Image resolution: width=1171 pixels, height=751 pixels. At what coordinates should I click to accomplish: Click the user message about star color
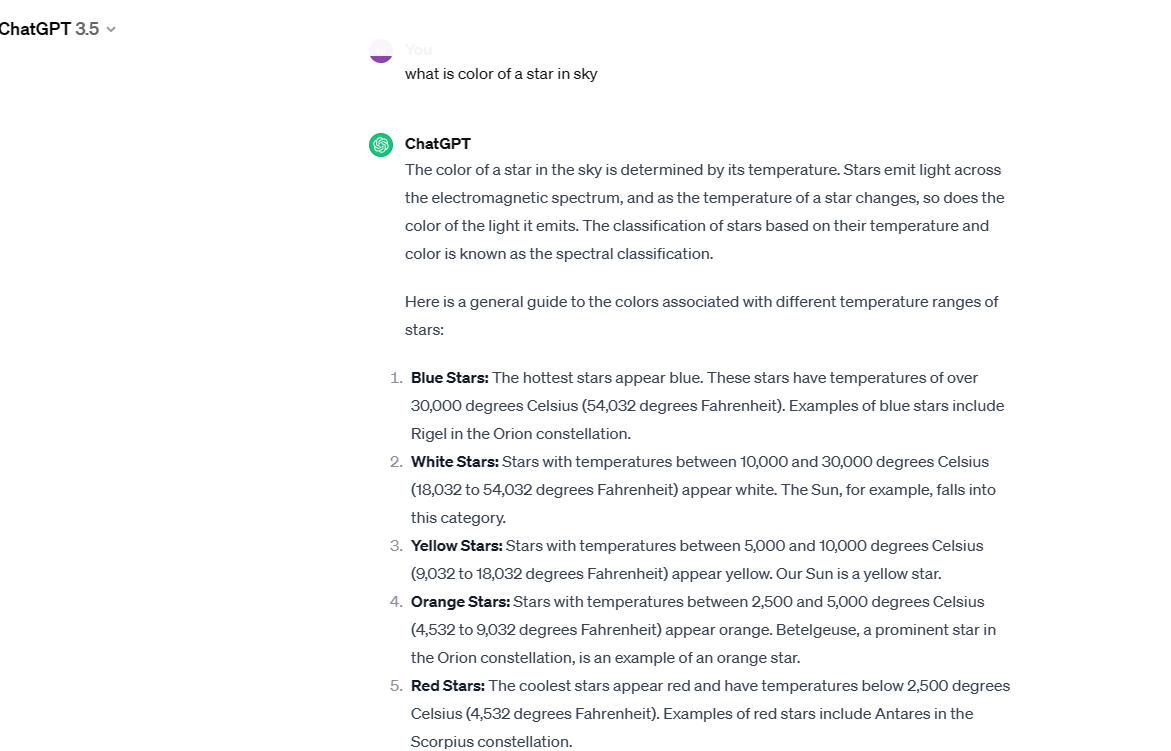pos(501,74)
